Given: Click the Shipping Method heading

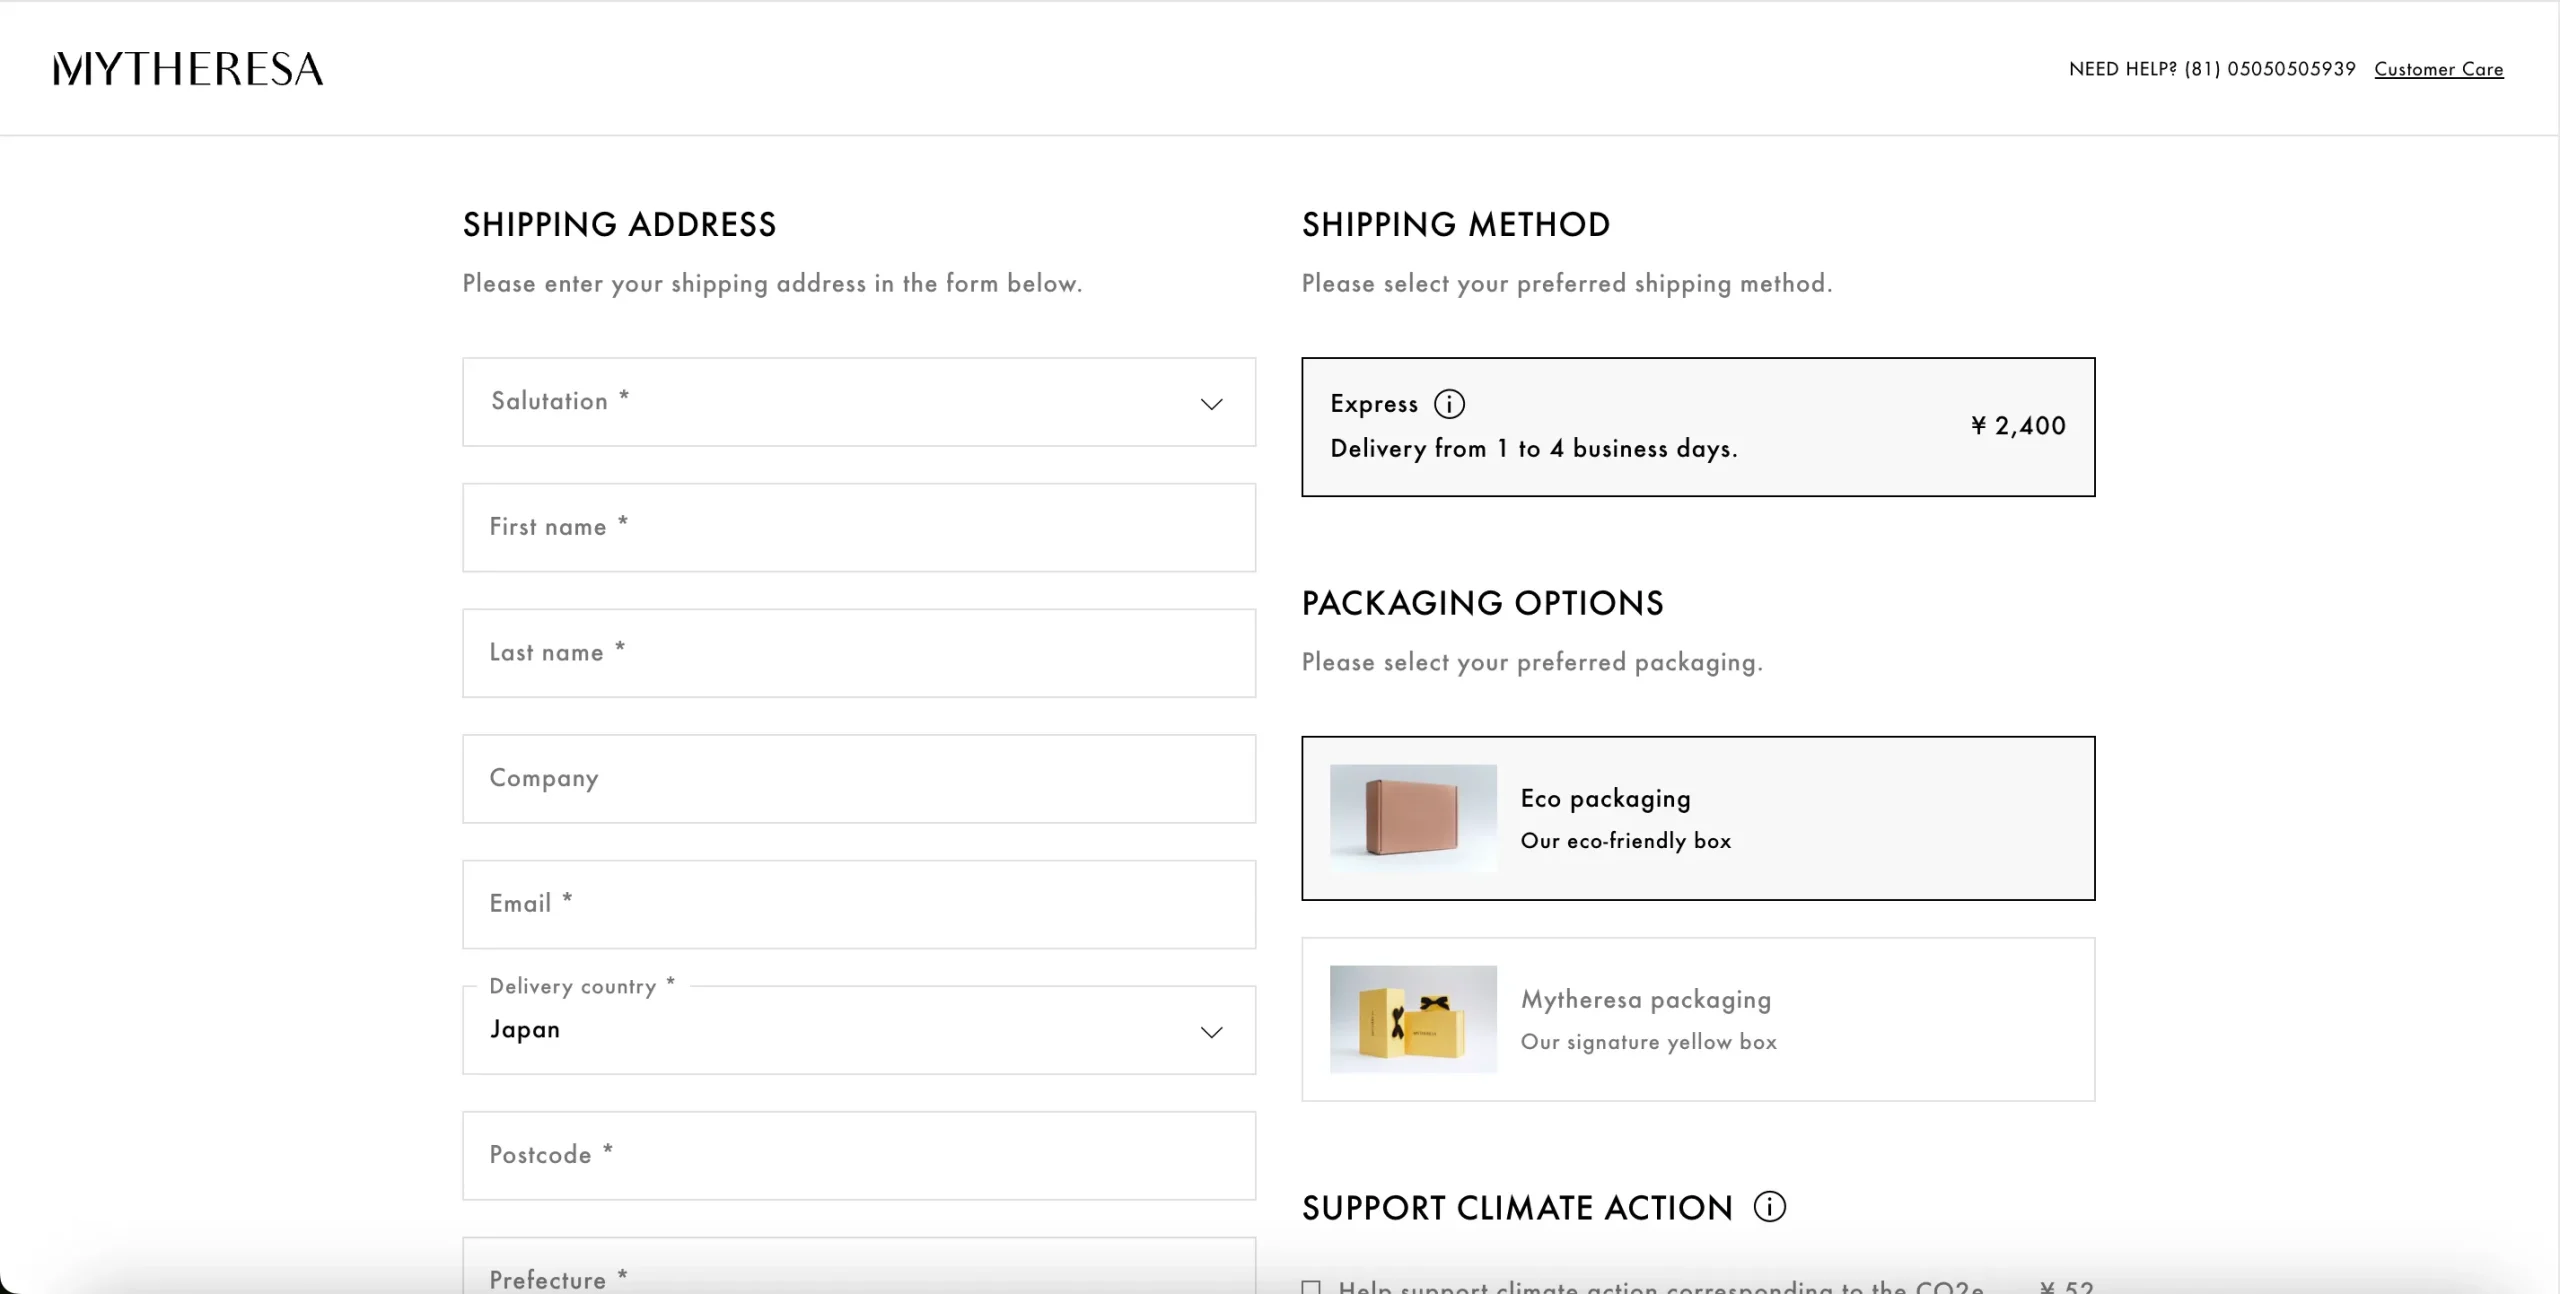Looking at the screenshot, I should (1456, 224).
